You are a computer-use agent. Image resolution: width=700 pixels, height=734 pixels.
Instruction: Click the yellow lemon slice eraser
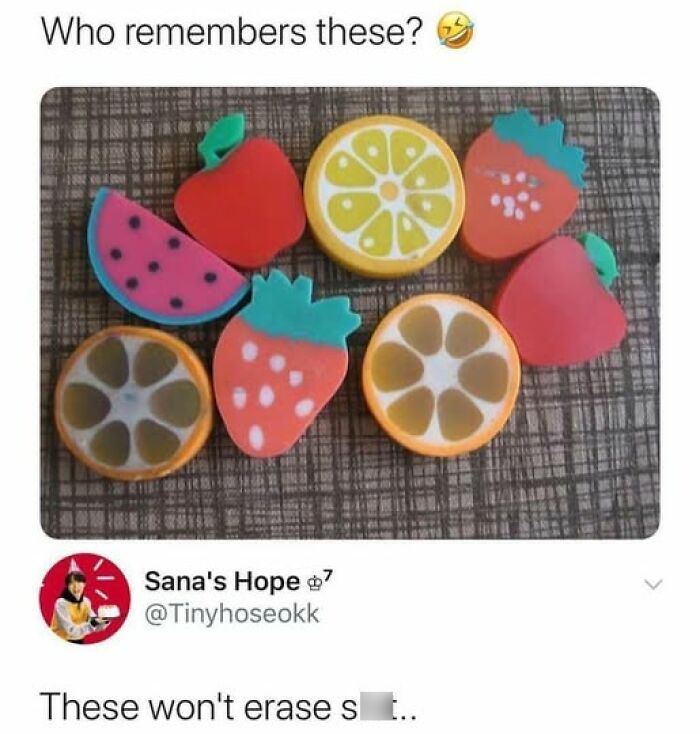click(x=384, y=196)
